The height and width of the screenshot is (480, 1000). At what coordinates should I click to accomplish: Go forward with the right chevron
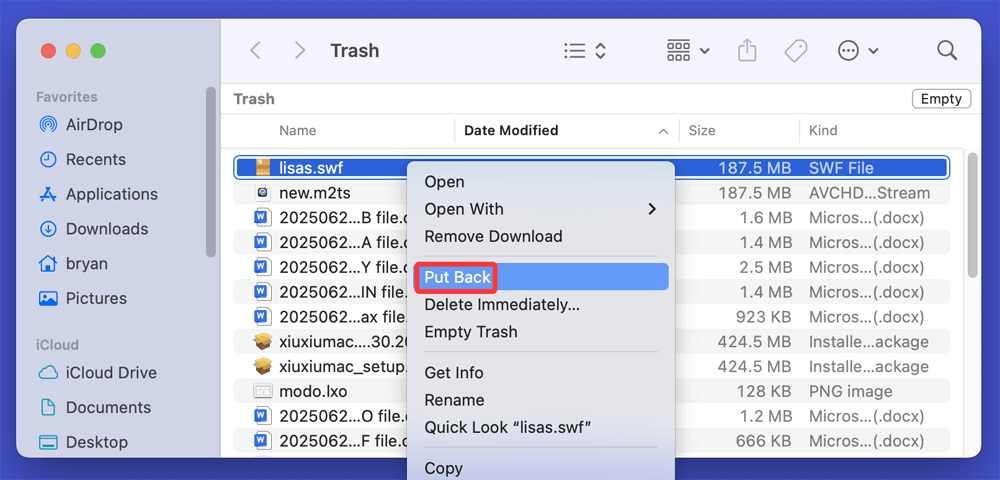pos(300,51)
